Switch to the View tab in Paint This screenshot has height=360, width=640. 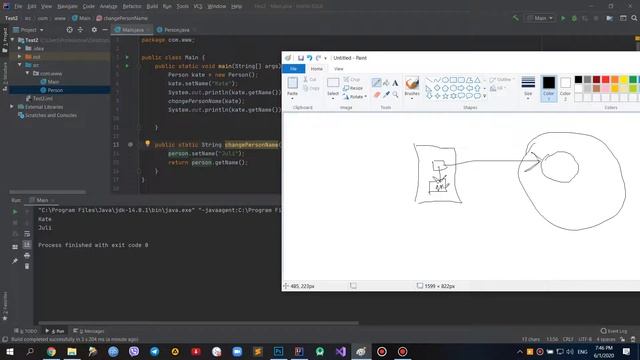click(x=338, y=69)
